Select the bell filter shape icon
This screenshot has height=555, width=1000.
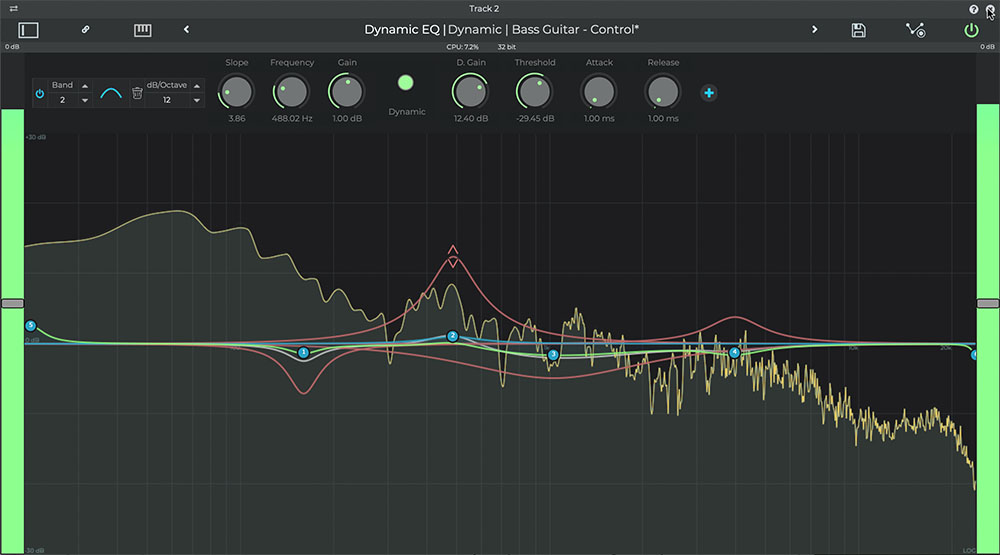tap(111, 93)
